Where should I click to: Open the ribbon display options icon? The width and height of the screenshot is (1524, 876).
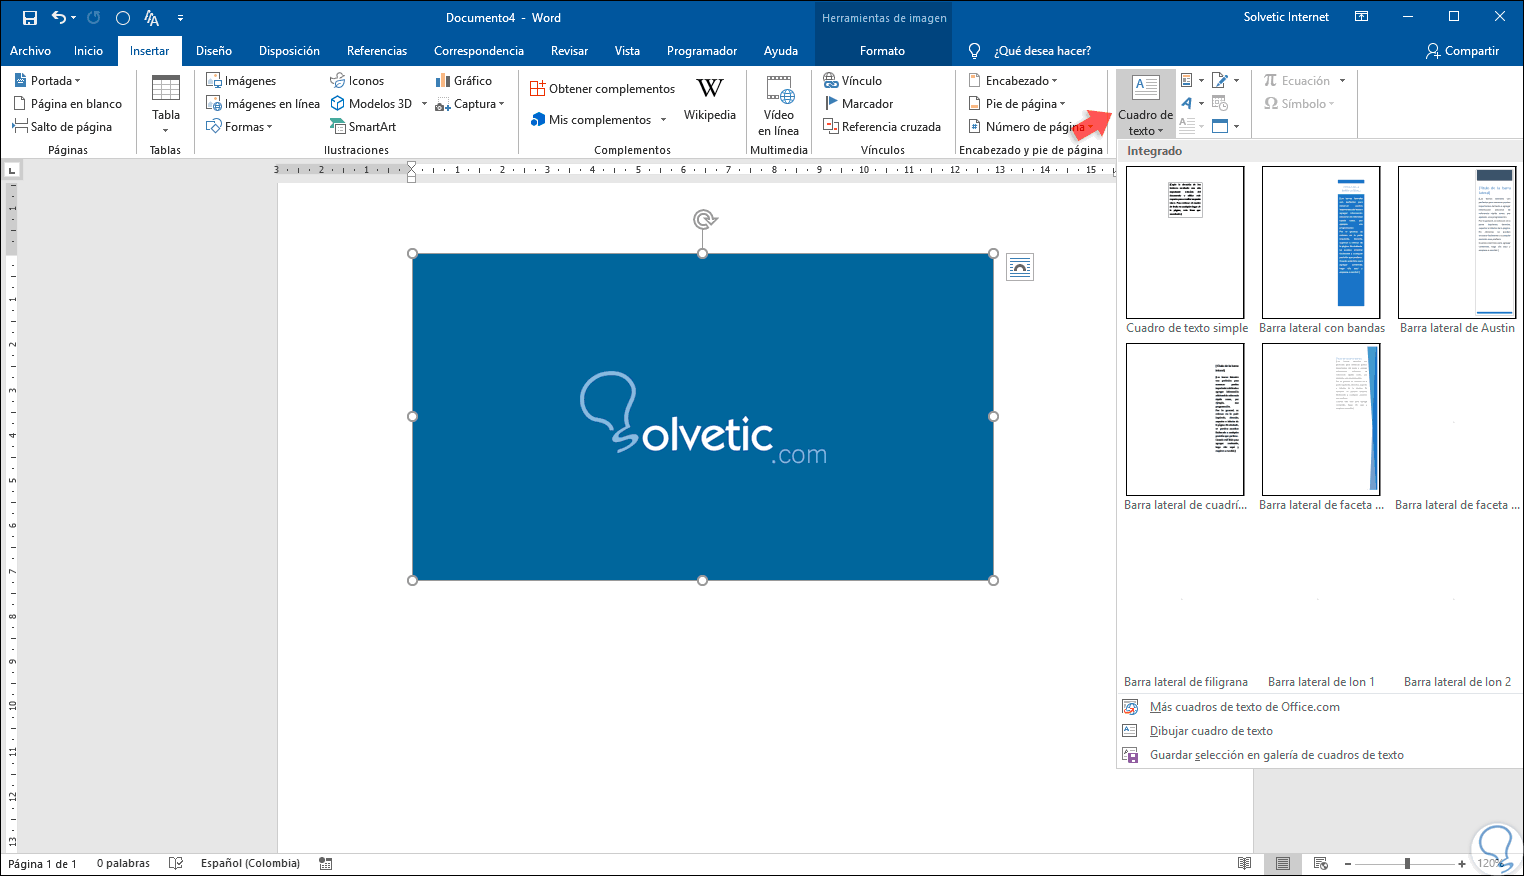click(x=1361, y=17)
